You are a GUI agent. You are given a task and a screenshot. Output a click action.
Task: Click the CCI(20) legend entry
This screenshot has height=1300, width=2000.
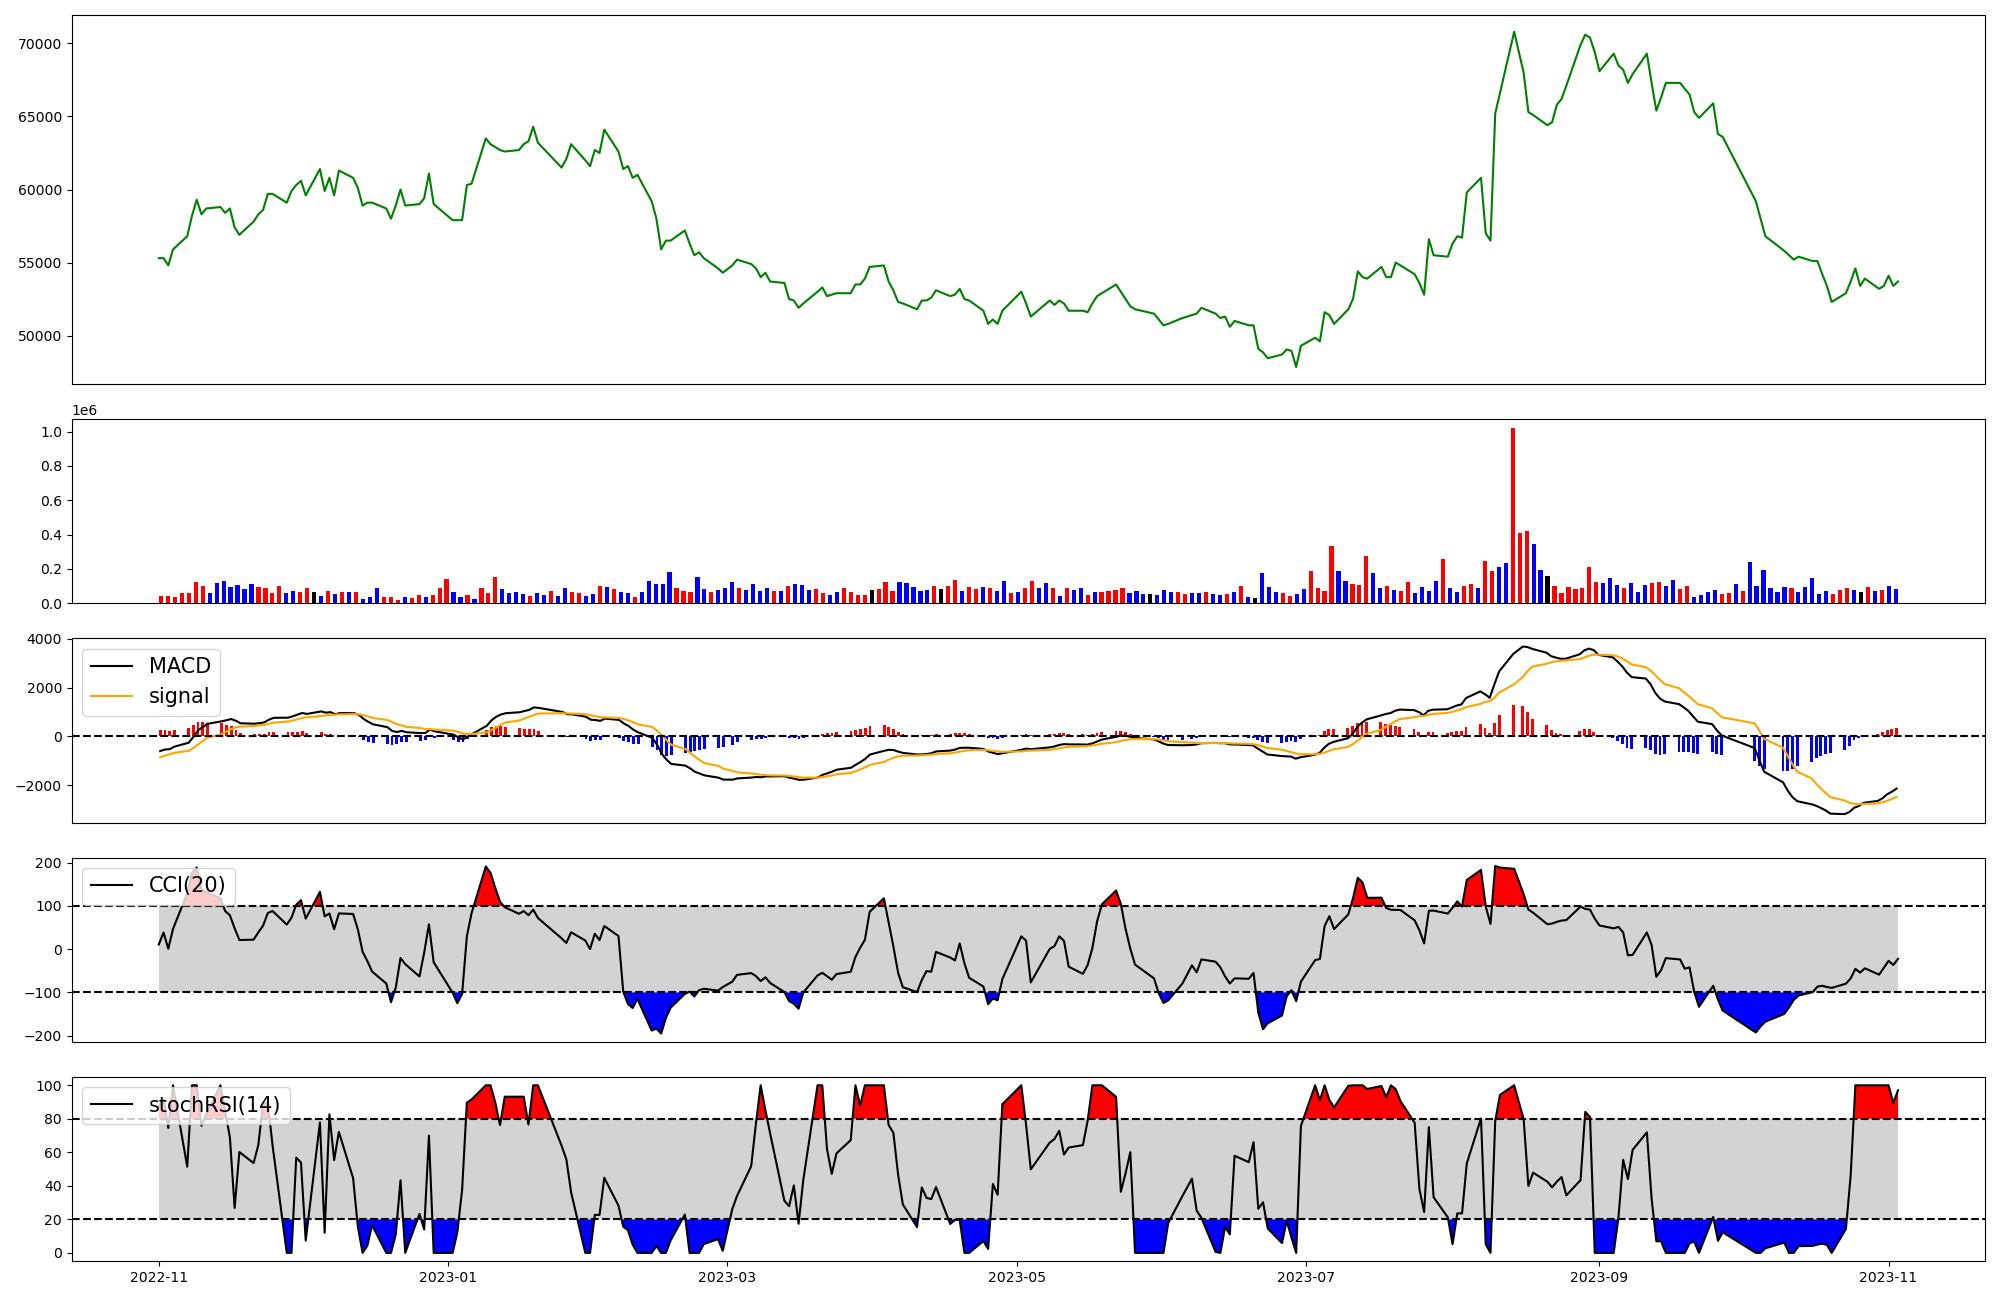pos(186,885)
